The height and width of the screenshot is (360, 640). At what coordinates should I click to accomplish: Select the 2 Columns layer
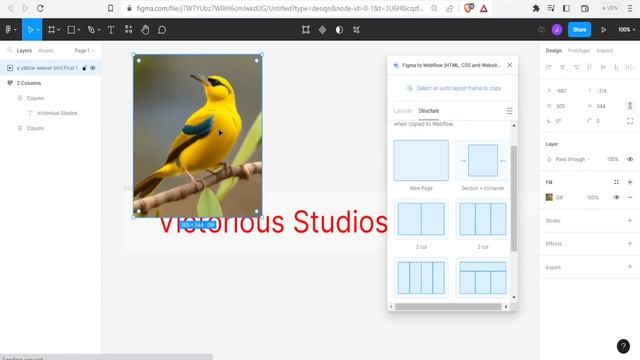29,83
